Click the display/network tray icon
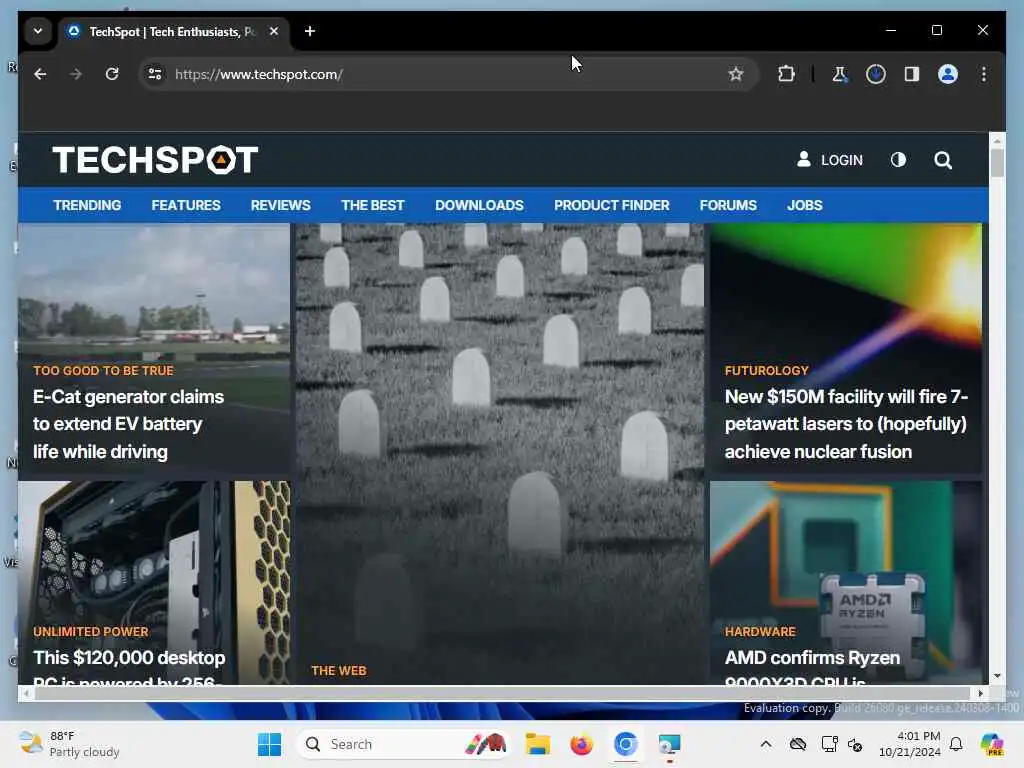The height and width of the screenshot is (768, 1024). [x=829, y=744]
